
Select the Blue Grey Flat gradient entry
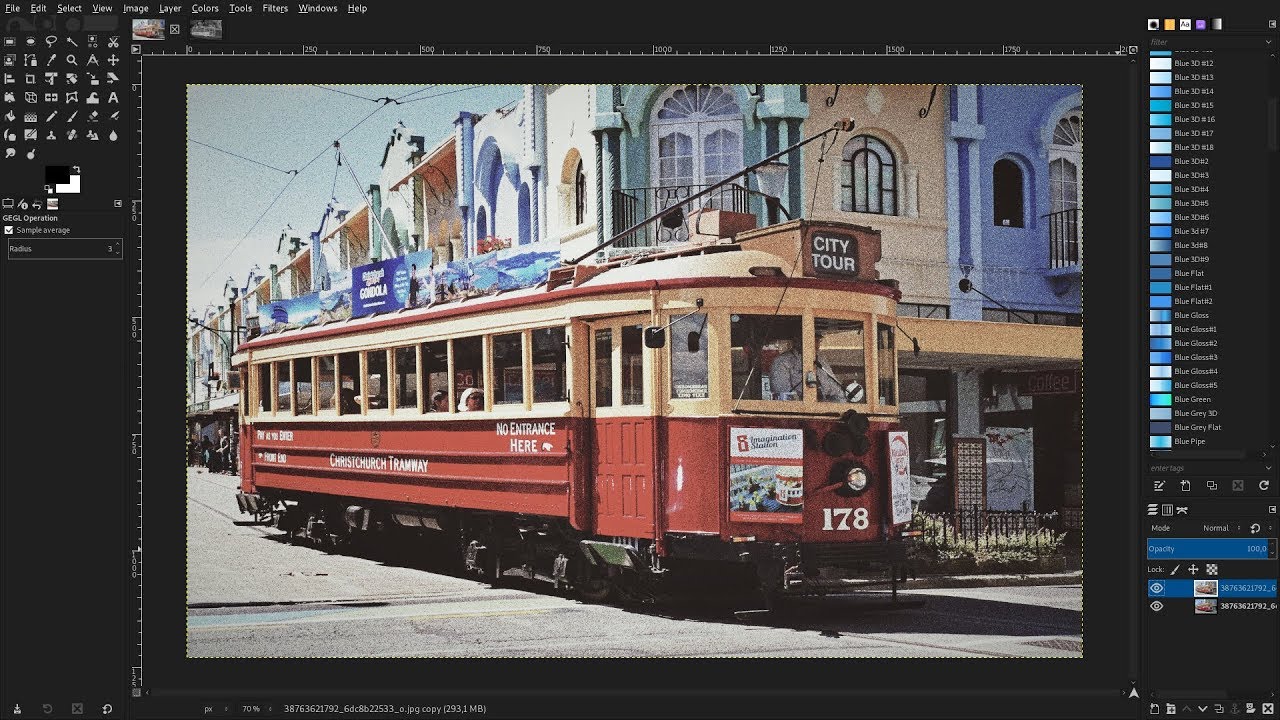[x=1199, y=427]
